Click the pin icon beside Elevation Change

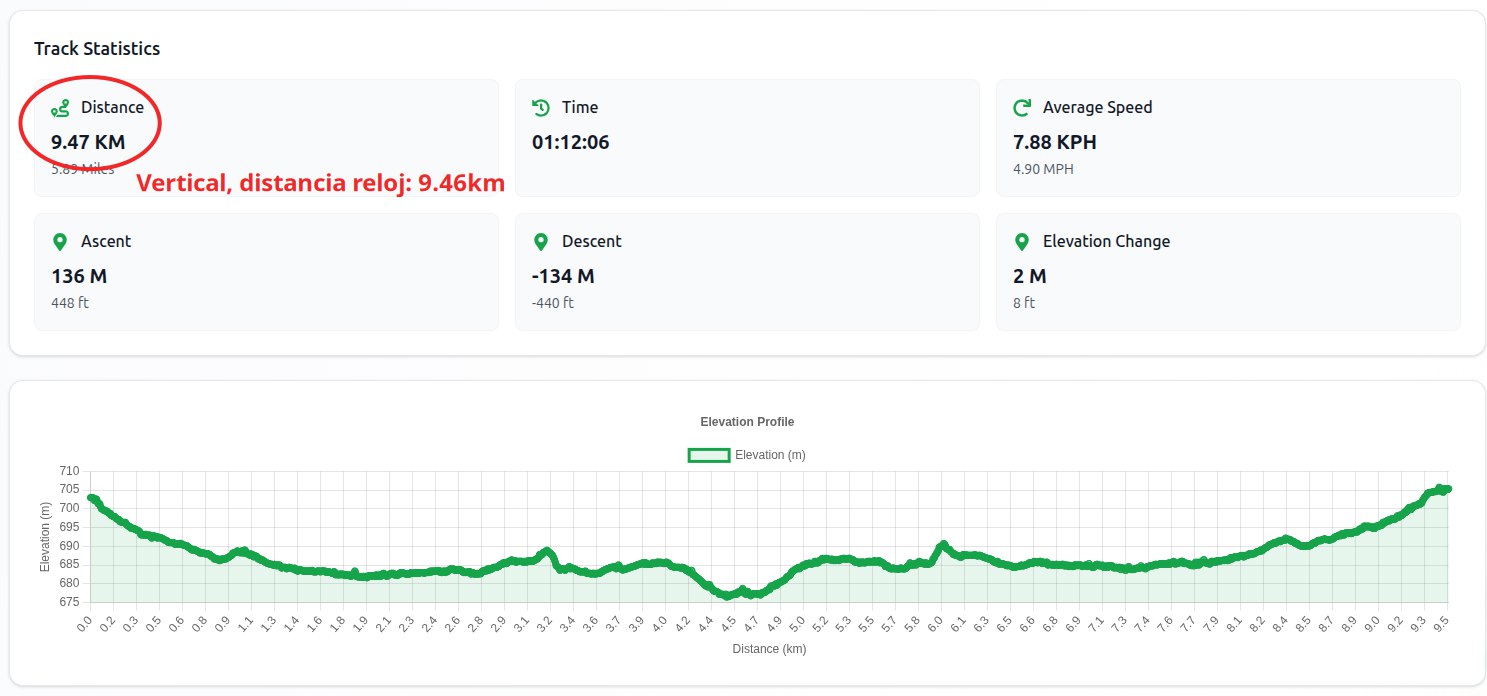tap(1022, 242)
